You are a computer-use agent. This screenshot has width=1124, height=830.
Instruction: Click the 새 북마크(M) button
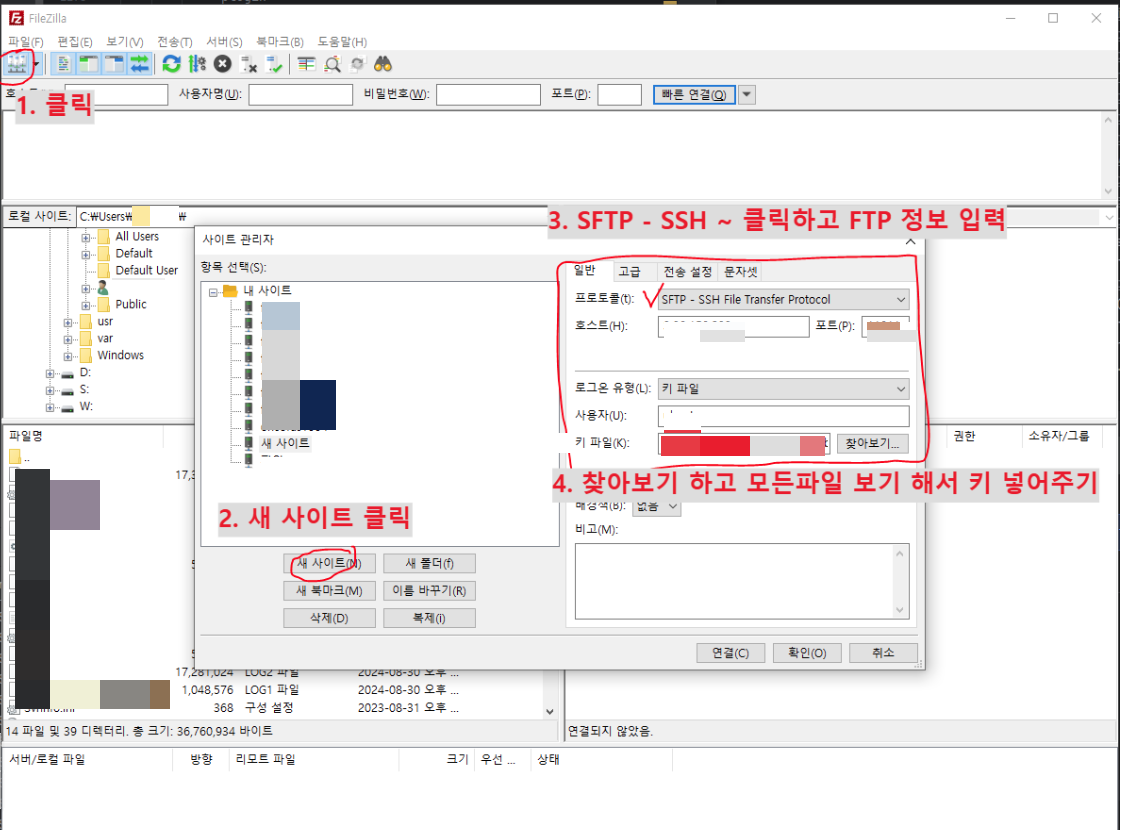pos(329,591)
